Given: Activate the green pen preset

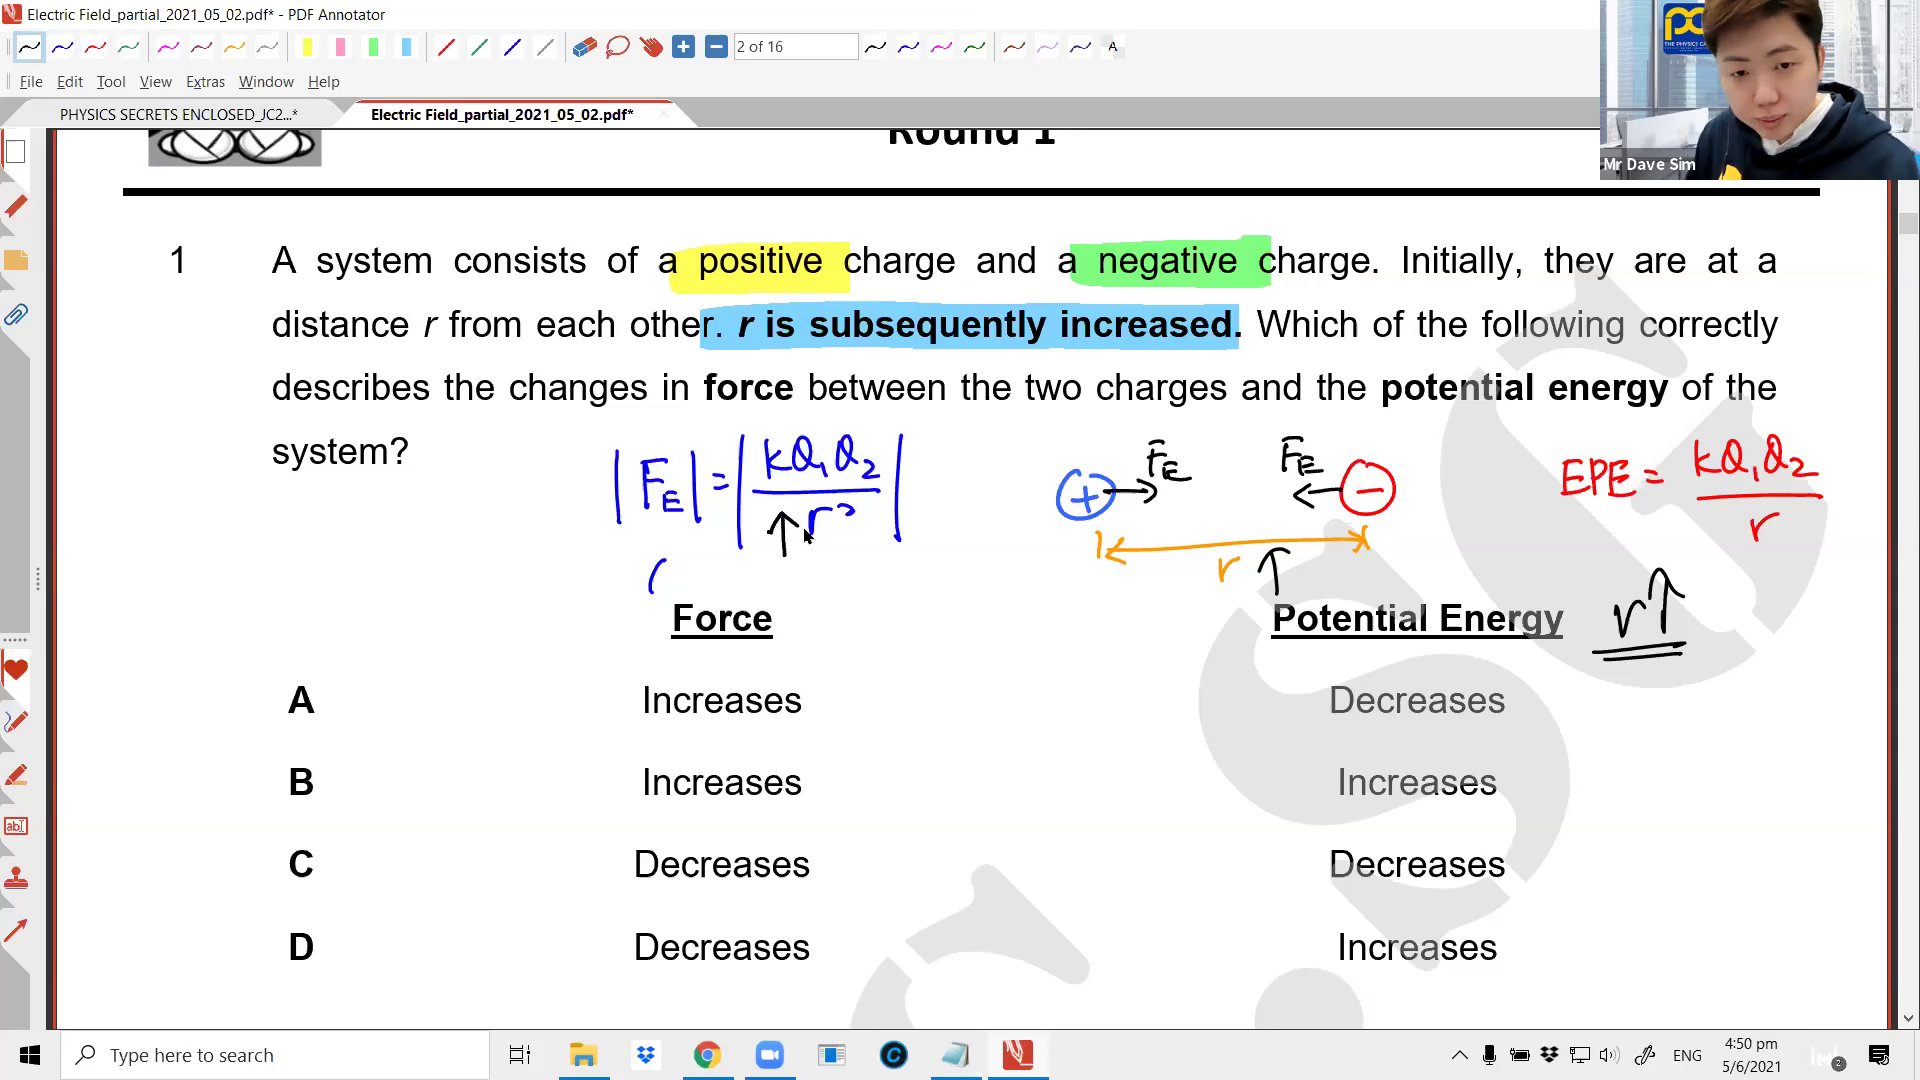Looking at the screenshot, I should [x=127, y=46].
